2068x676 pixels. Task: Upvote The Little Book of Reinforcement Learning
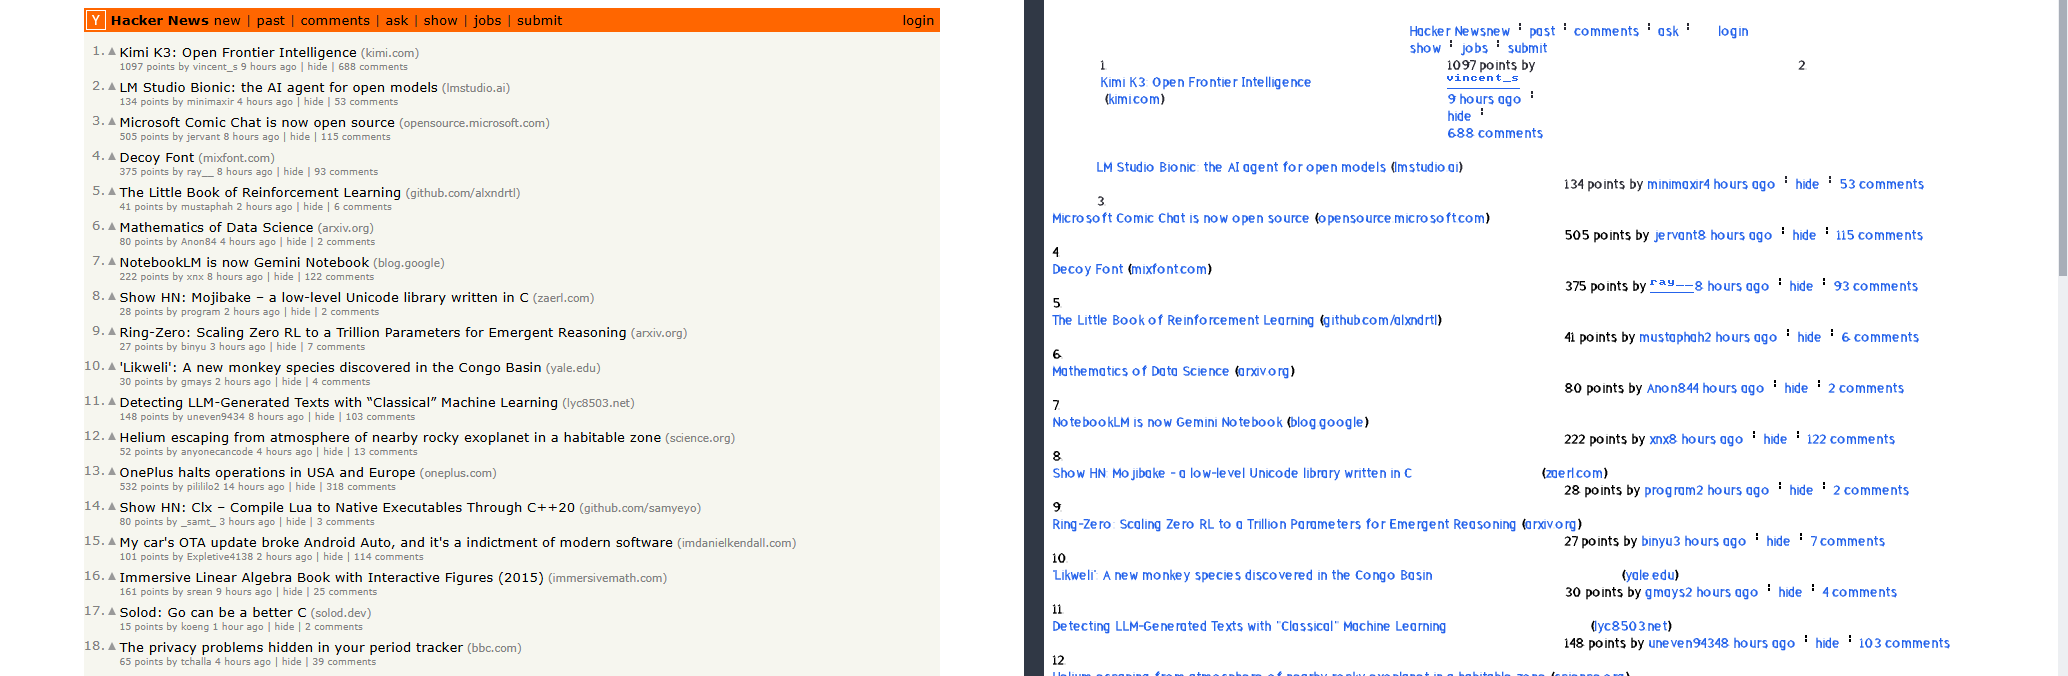tap(112, 191)
